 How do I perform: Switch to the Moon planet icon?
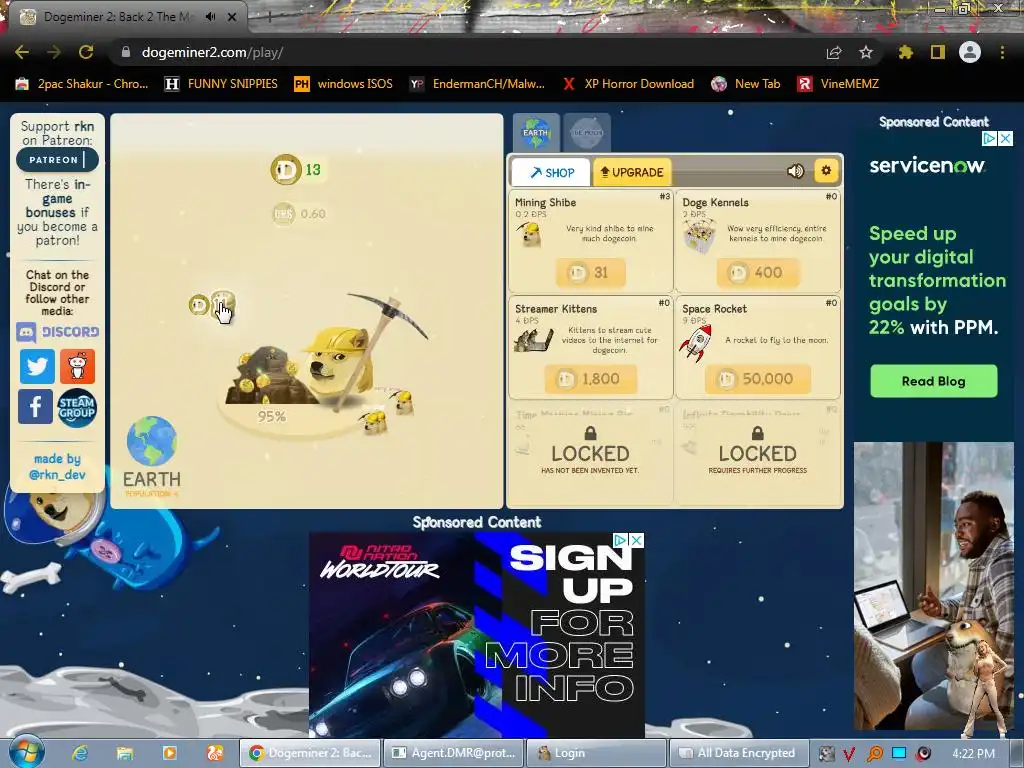587,132
